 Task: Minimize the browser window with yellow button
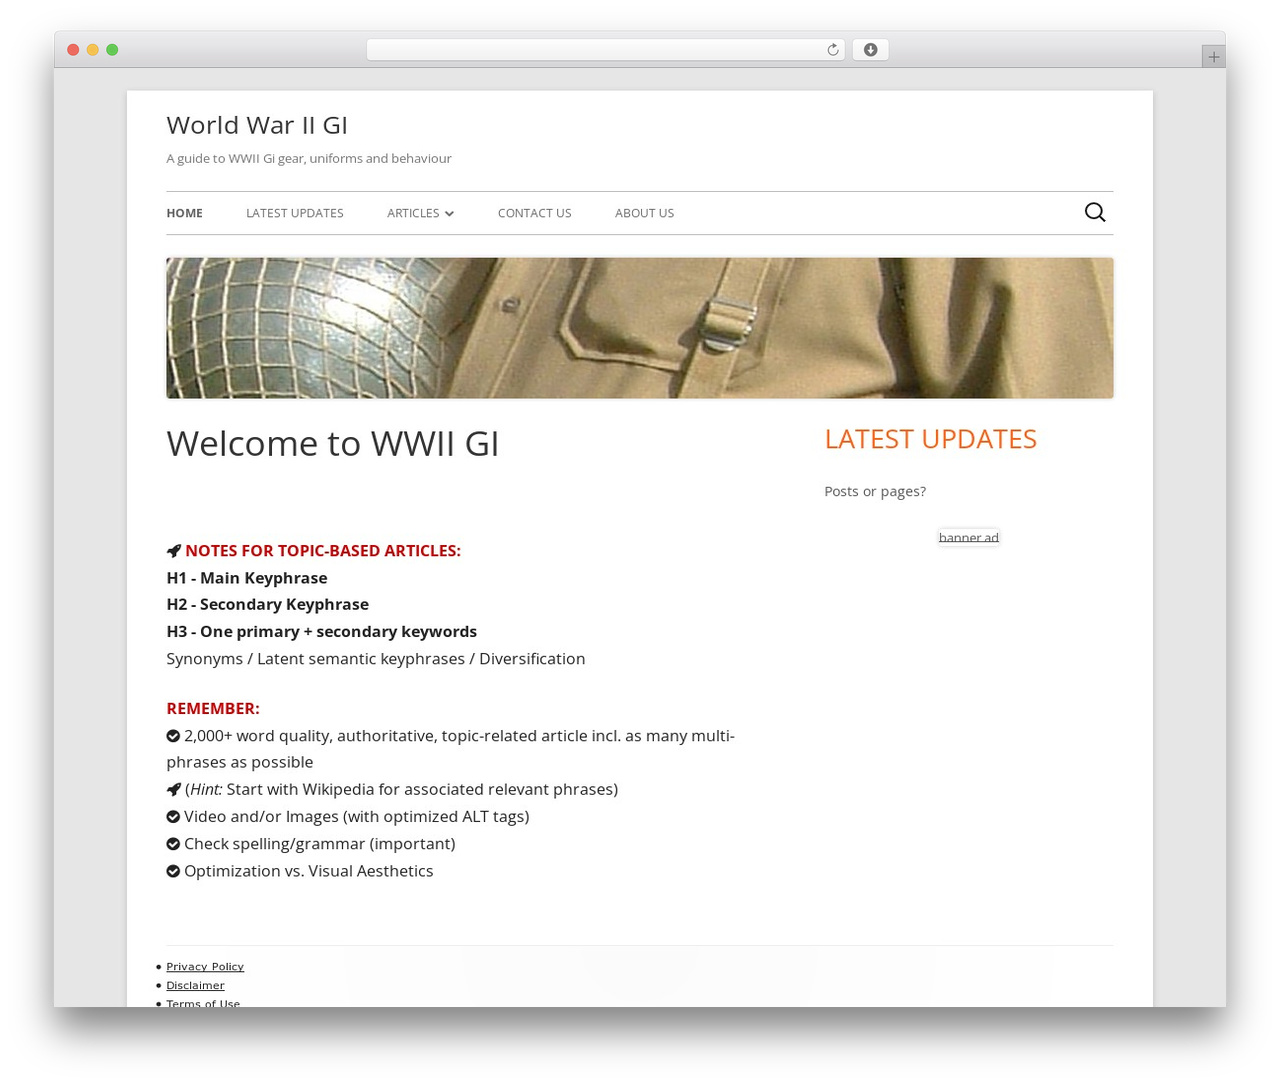[93, 50]
